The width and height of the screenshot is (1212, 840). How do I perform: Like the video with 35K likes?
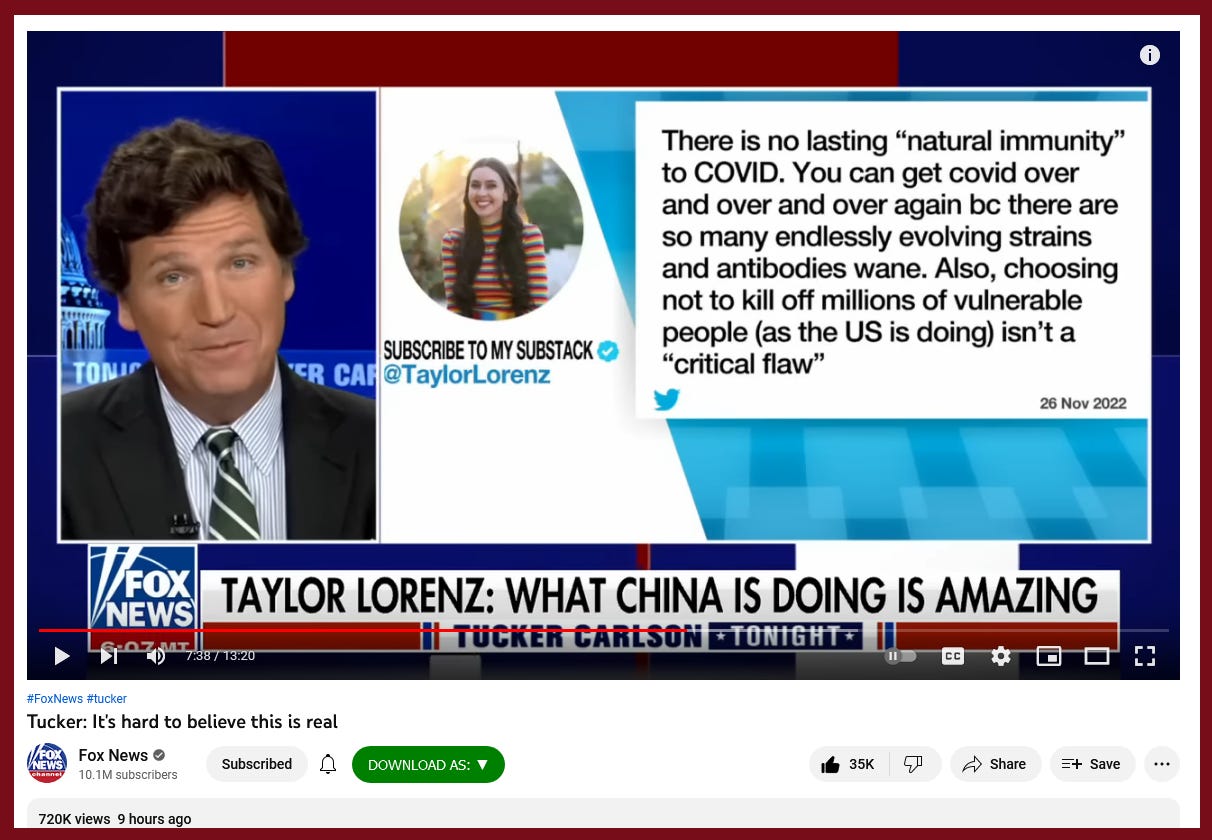pyautogui.click(x=848, y=764)
